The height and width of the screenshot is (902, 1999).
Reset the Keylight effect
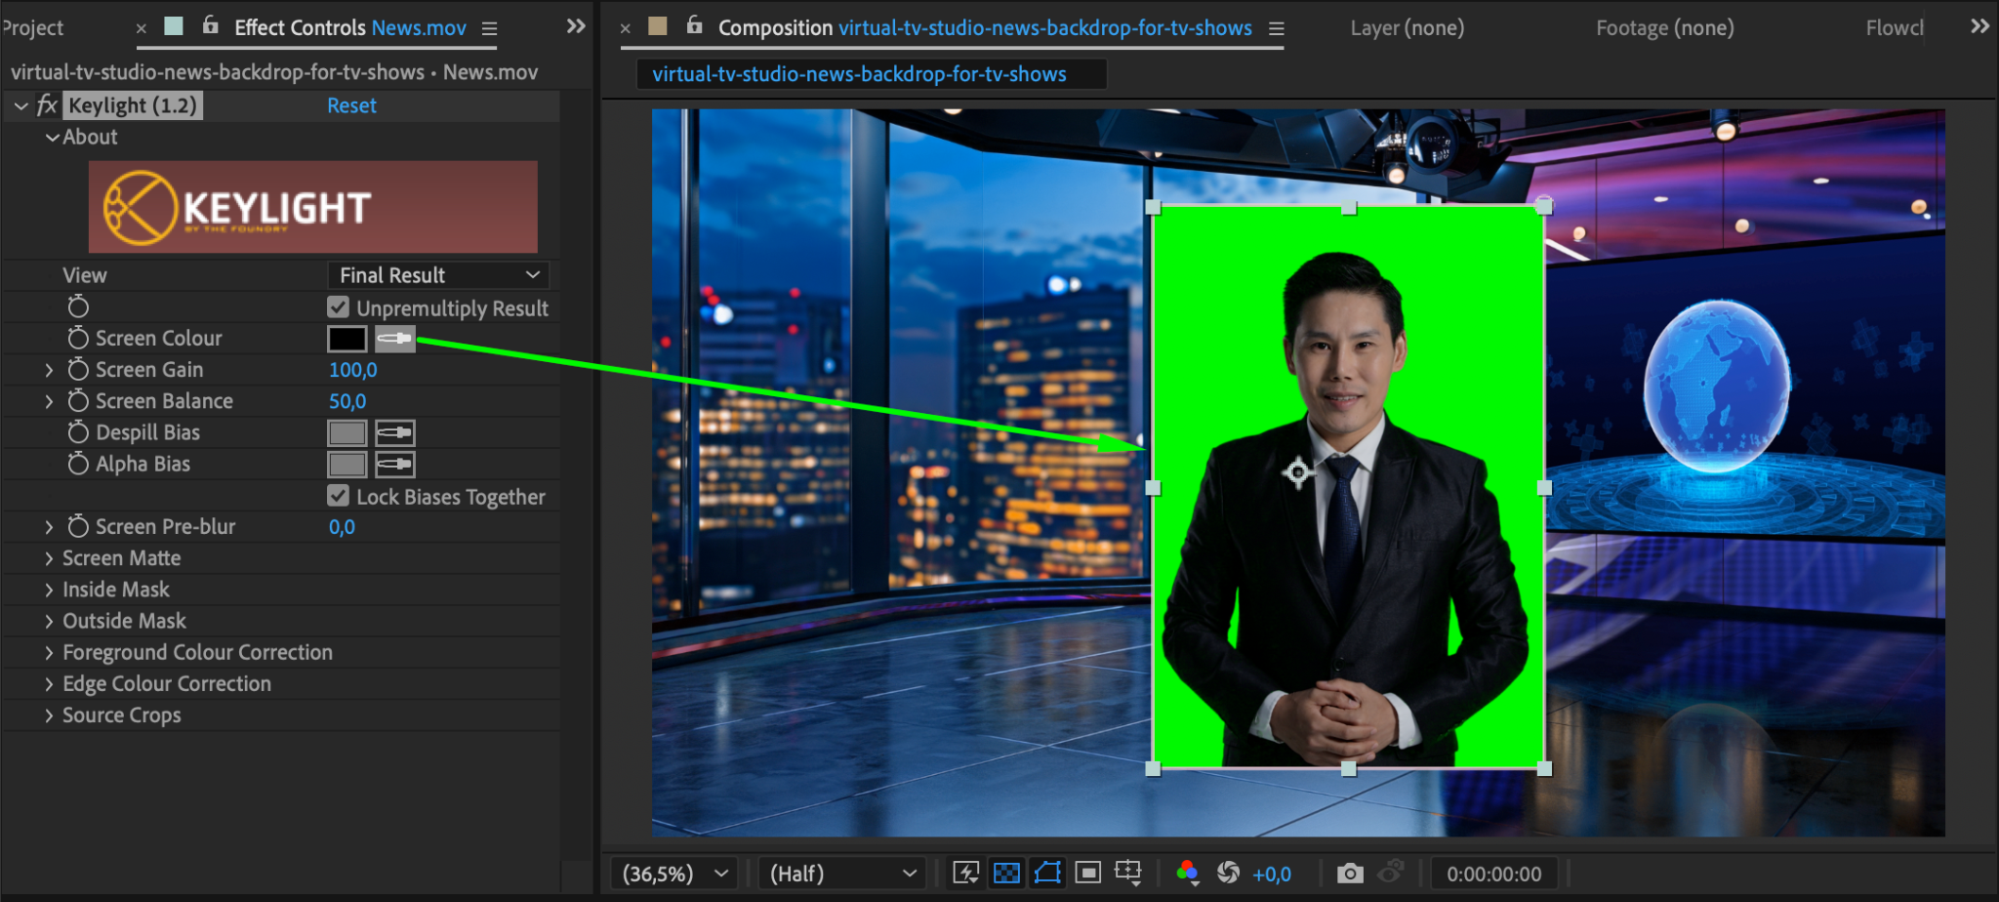[351, 106]
